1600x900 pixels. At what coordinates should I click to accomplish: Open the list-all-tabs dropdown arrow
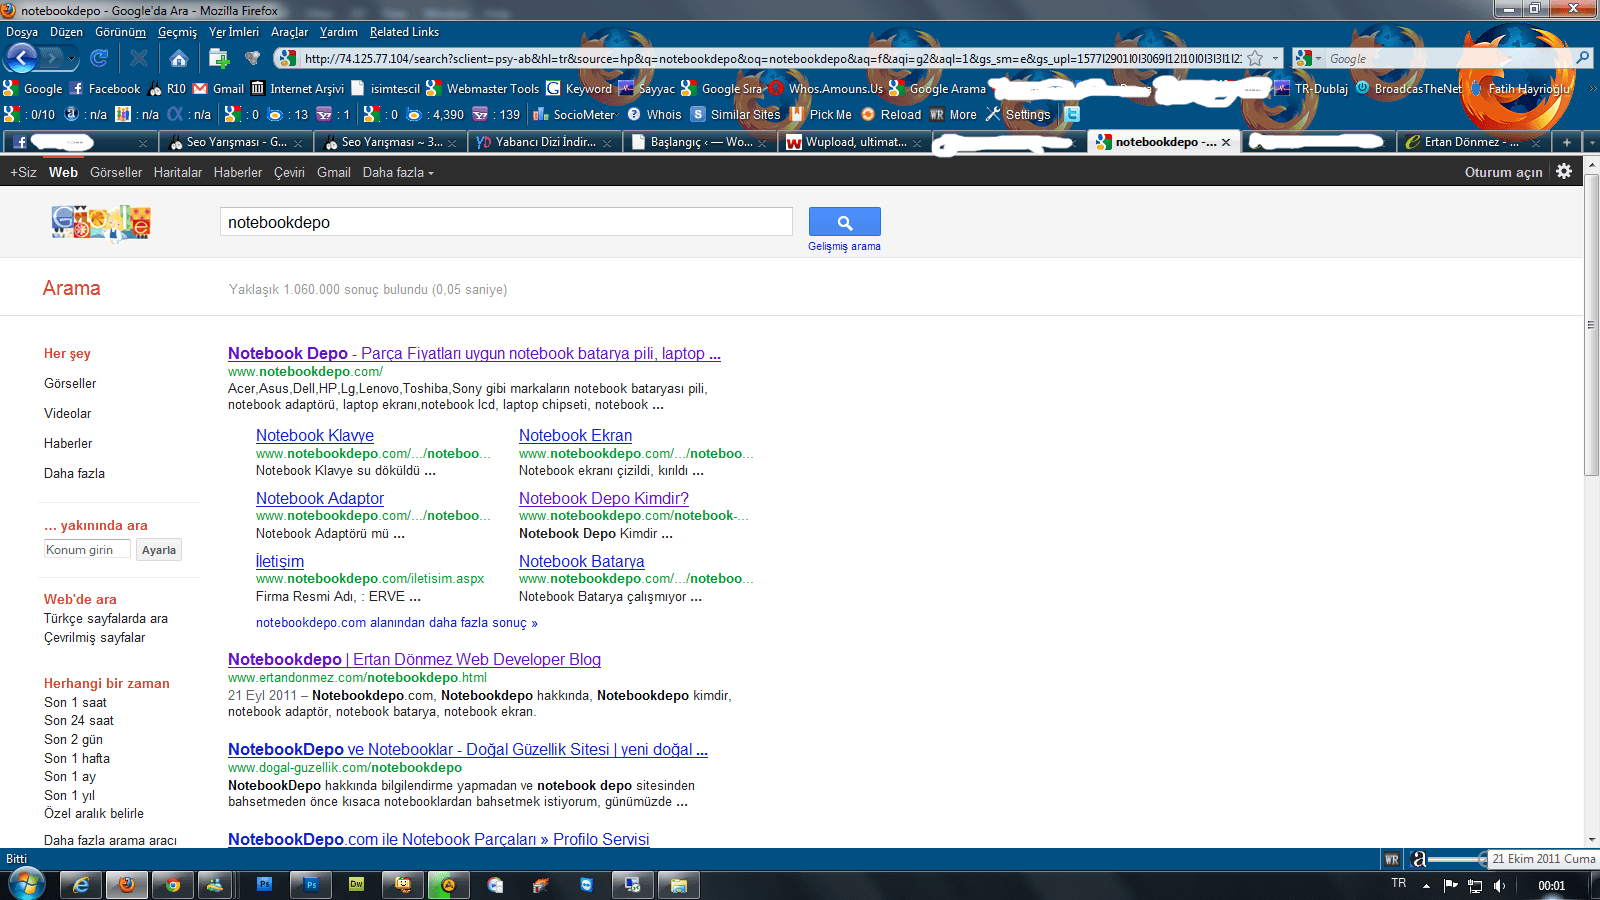pyautogui.click(x=1592, y=142)
